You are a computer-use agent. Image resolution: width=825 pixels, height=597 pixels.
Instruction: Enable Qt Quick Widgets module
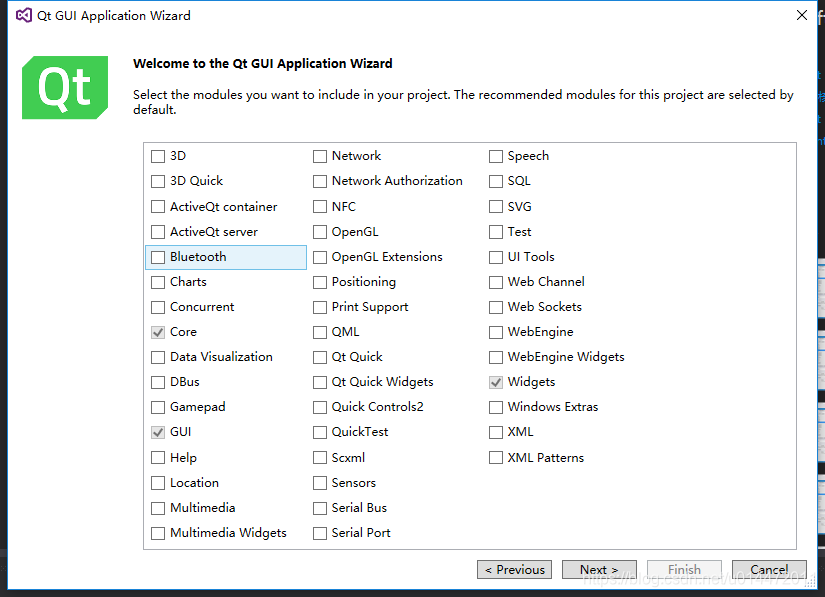coord(320,382)
